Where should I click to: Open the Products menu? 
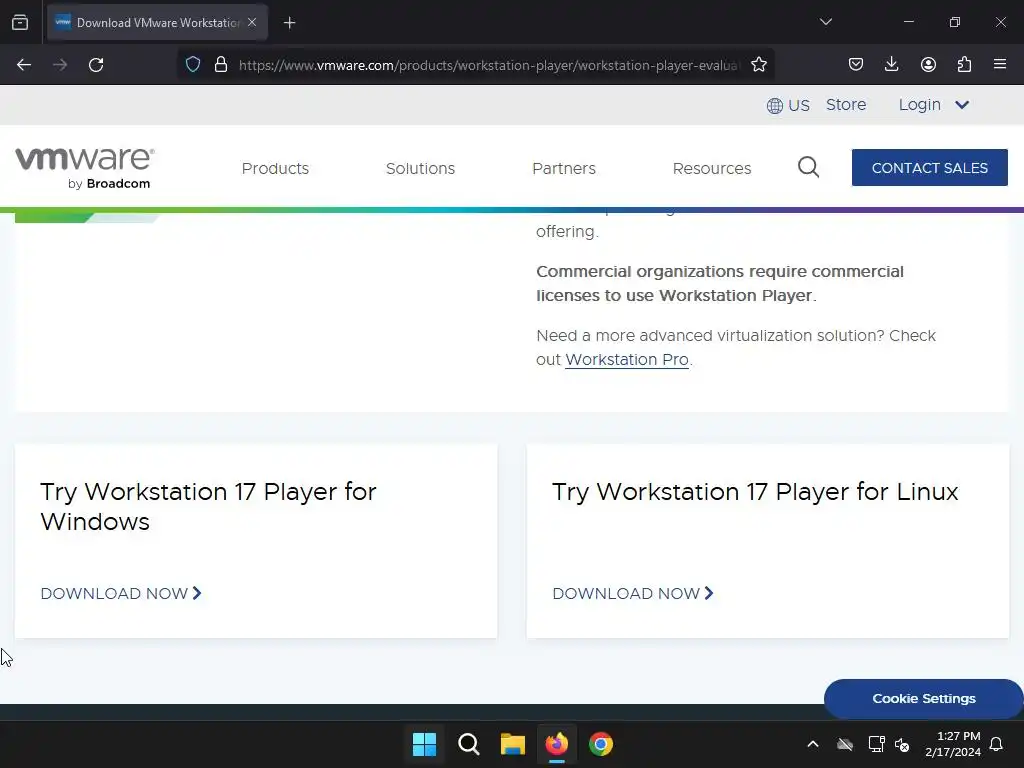click(275, 168)
